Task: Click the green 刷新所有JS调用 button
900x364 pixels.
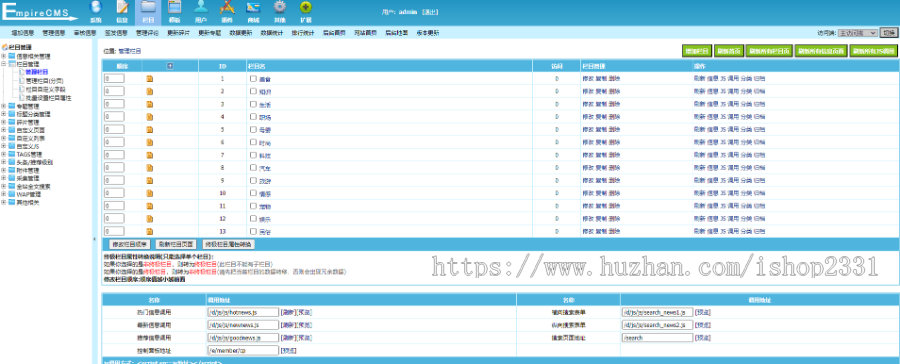Action: tap(873, 51)
